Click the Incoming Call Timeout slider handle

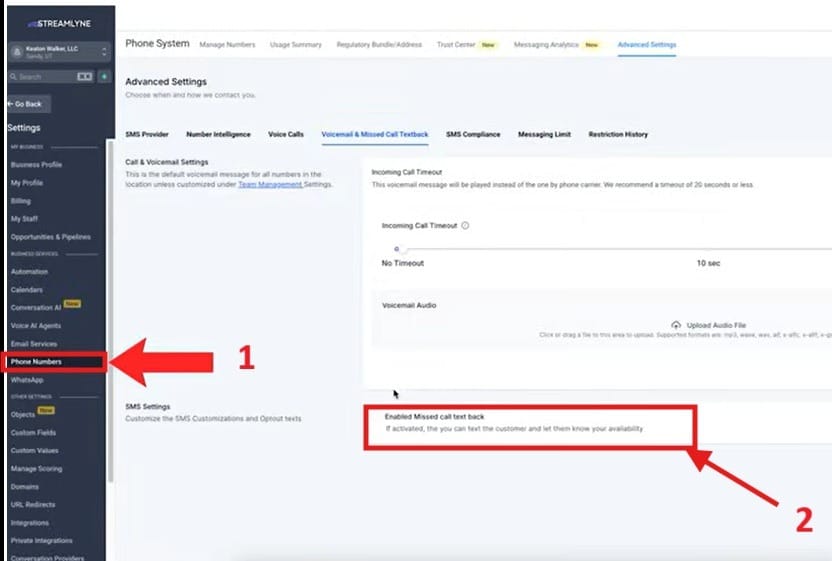click(x=402, y=249)
